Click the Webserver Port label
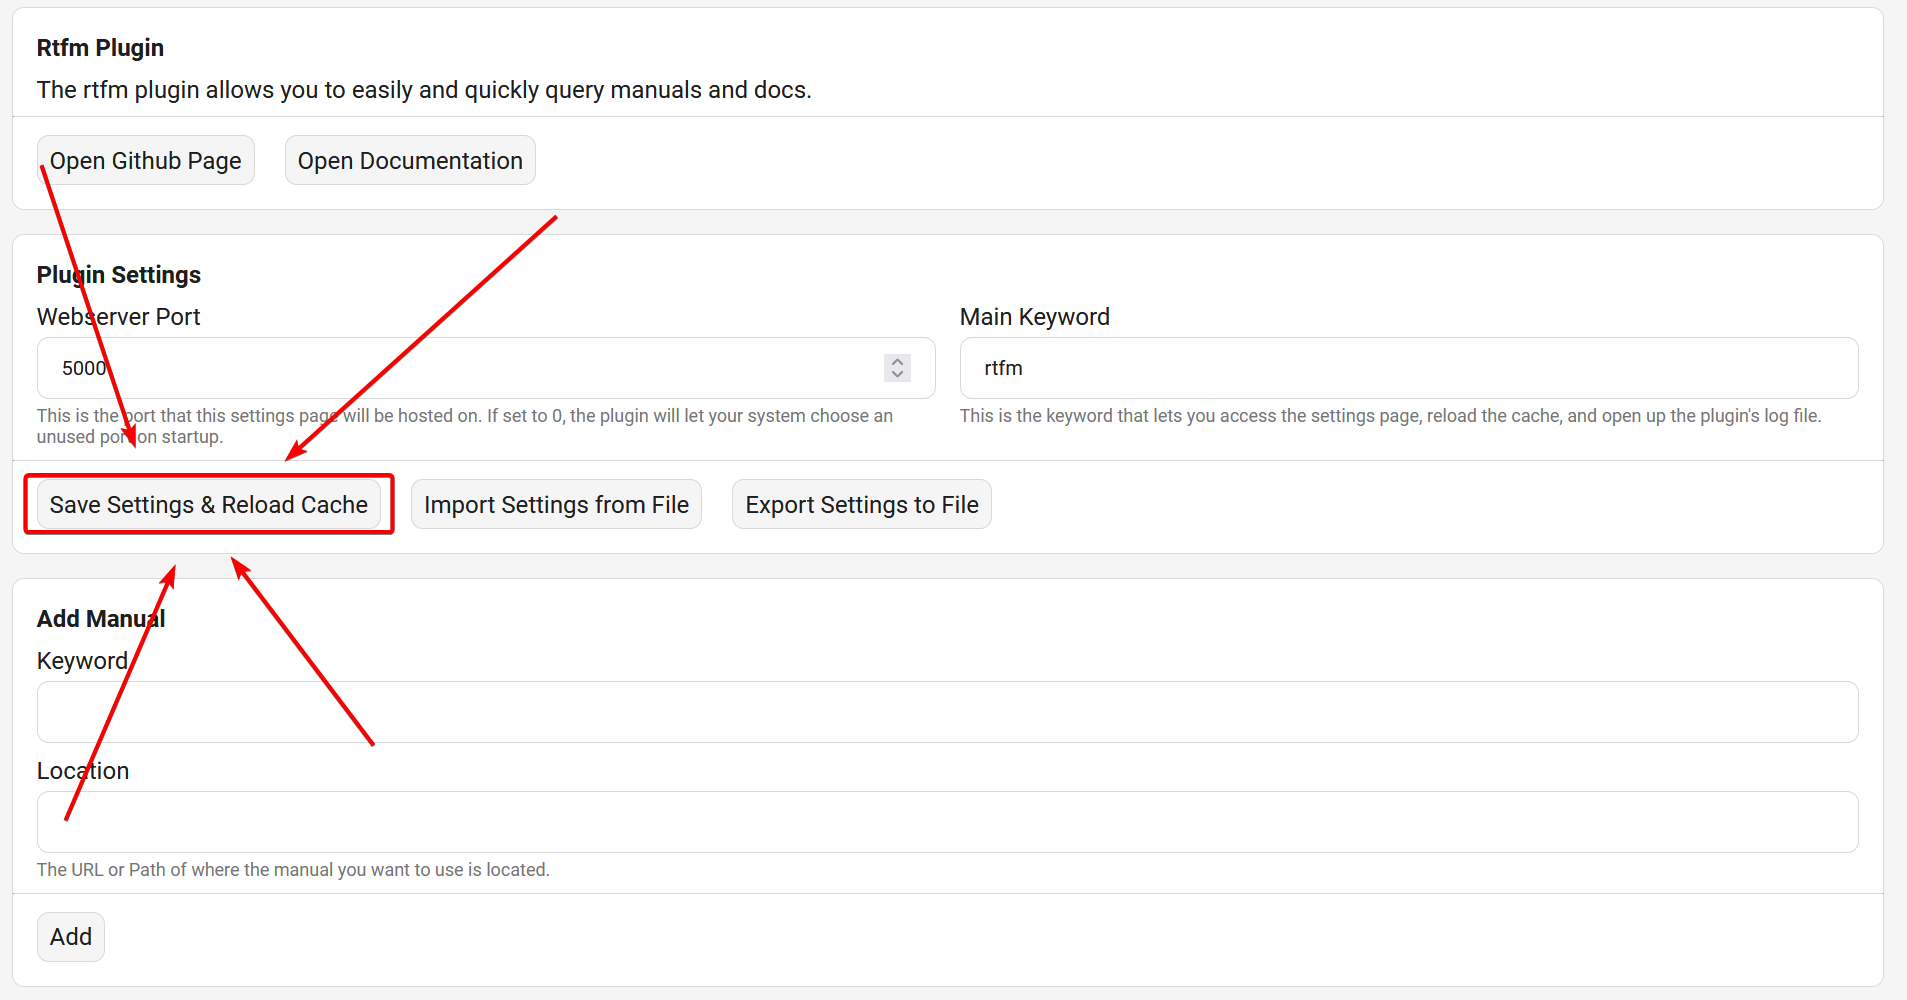The height and width of the screenshot is (1000, 1907). [119, 317]
